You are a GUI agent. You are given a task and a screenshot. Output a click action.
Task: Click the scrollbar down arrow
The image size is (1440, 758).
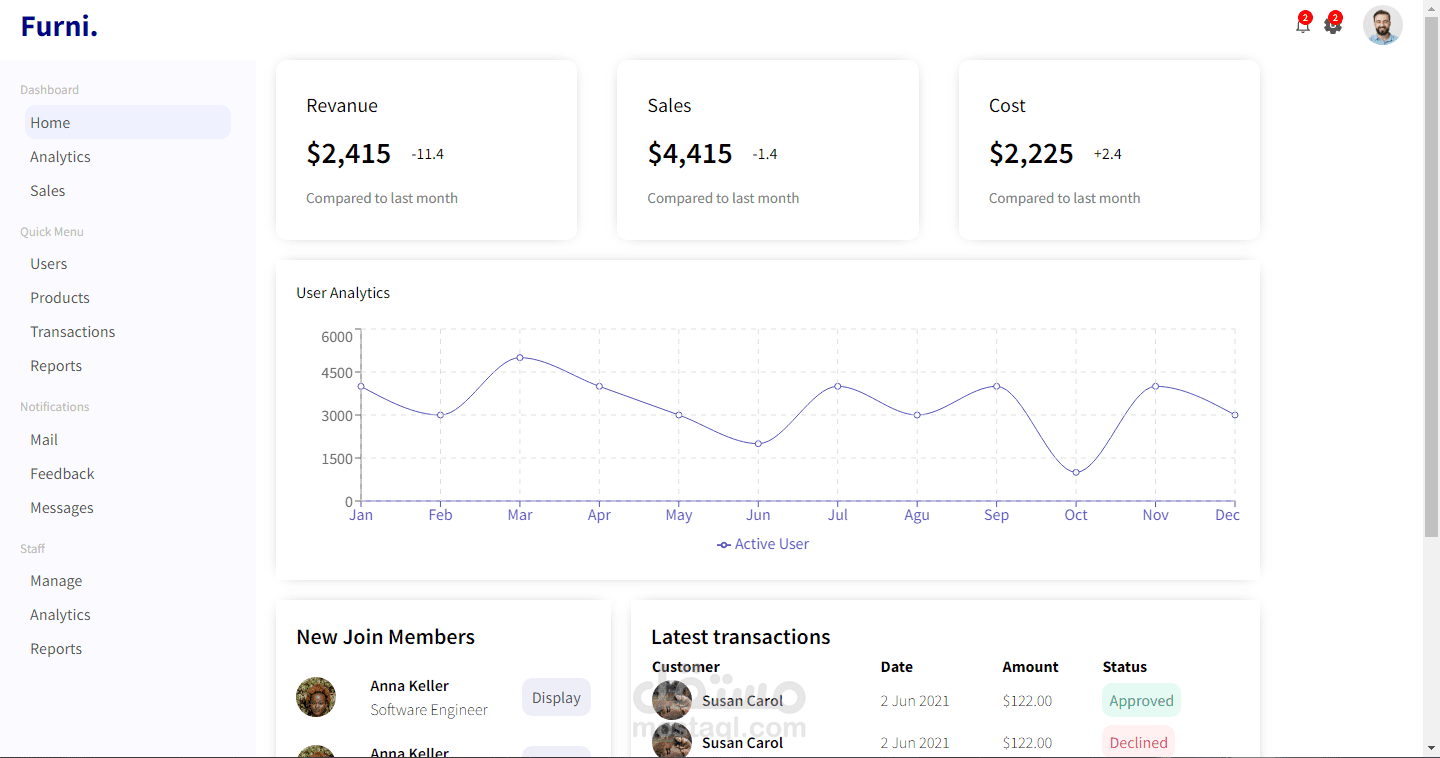tap(1431, 749)
